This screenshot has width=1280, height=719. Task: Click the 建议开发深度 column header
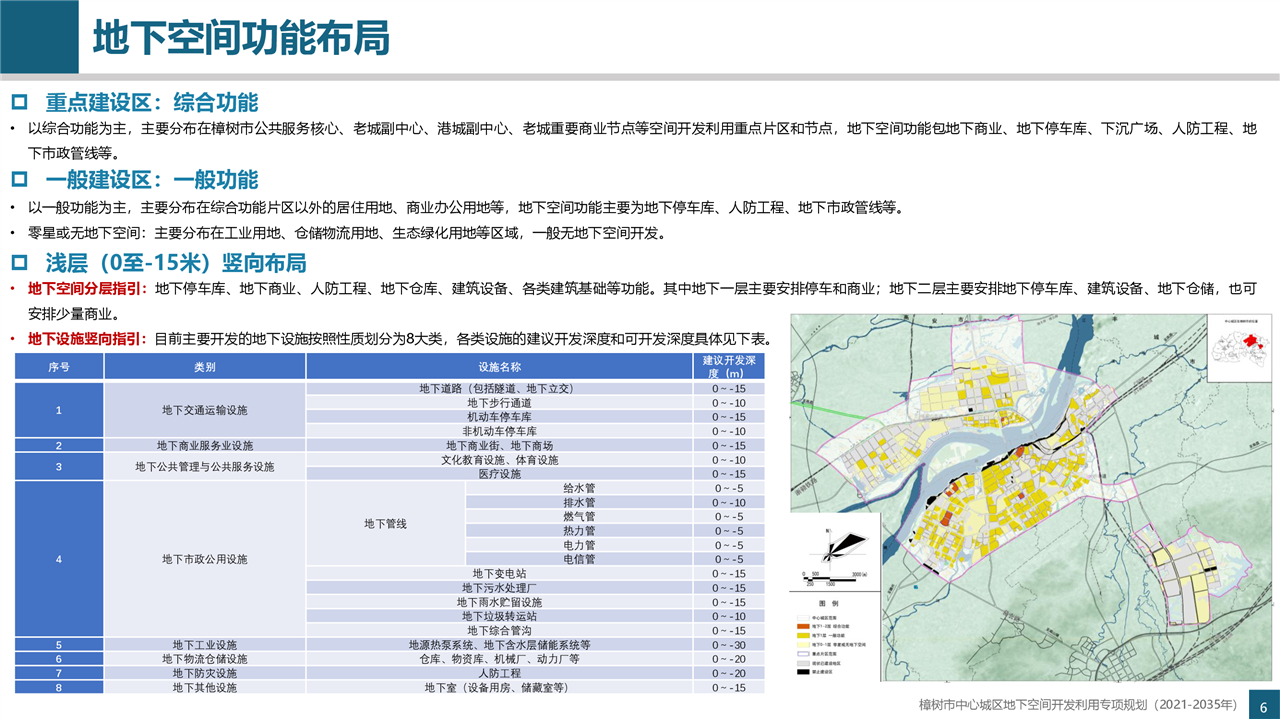click(728, 366)
